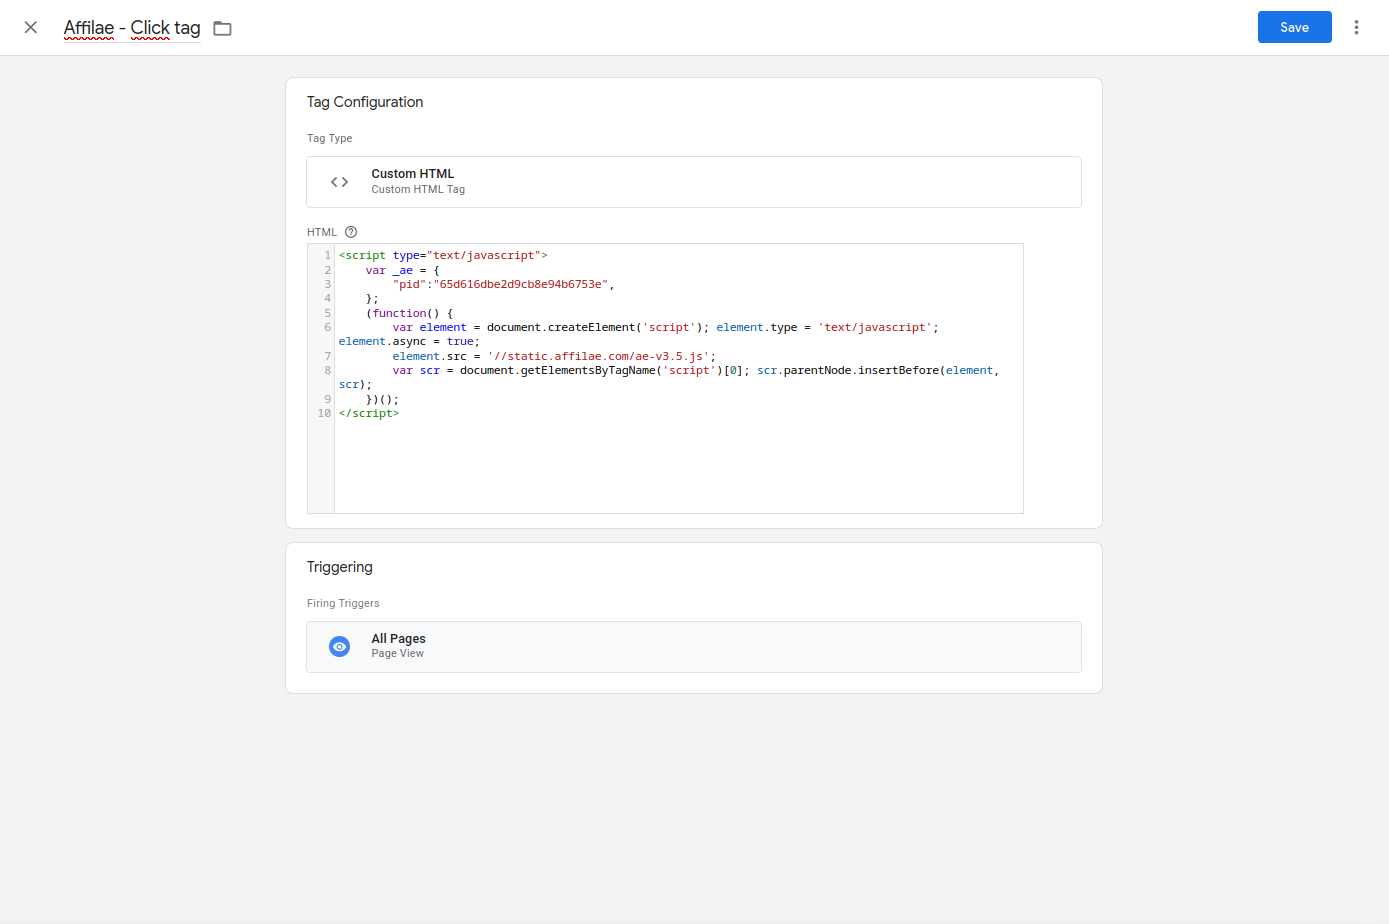
Task: Rename the tag title Affilae - Click tag
Action: coord(132,28)
